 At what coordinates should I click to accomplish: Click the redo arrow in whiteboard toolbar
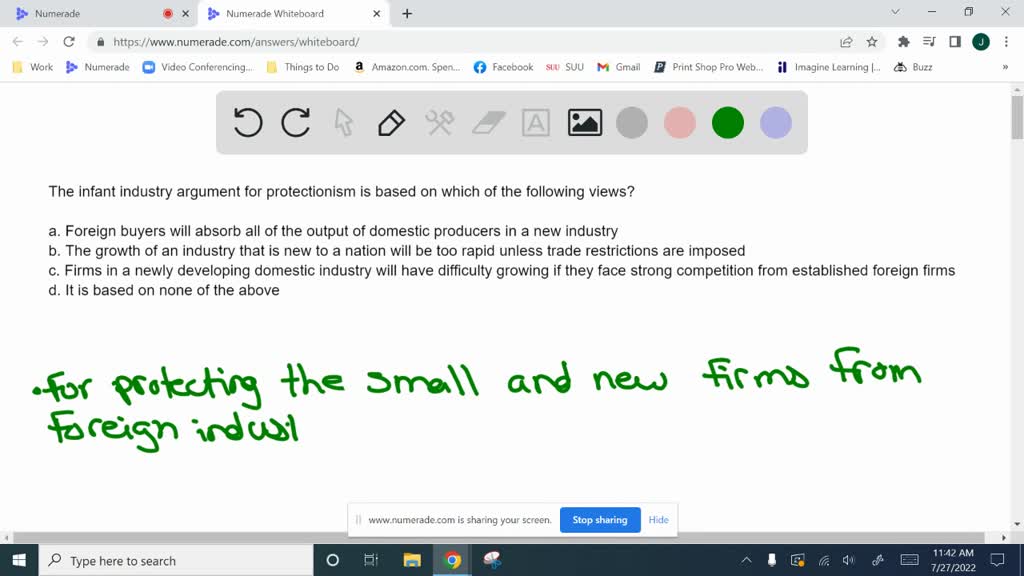pyautogui.click(x=296, y=123)
